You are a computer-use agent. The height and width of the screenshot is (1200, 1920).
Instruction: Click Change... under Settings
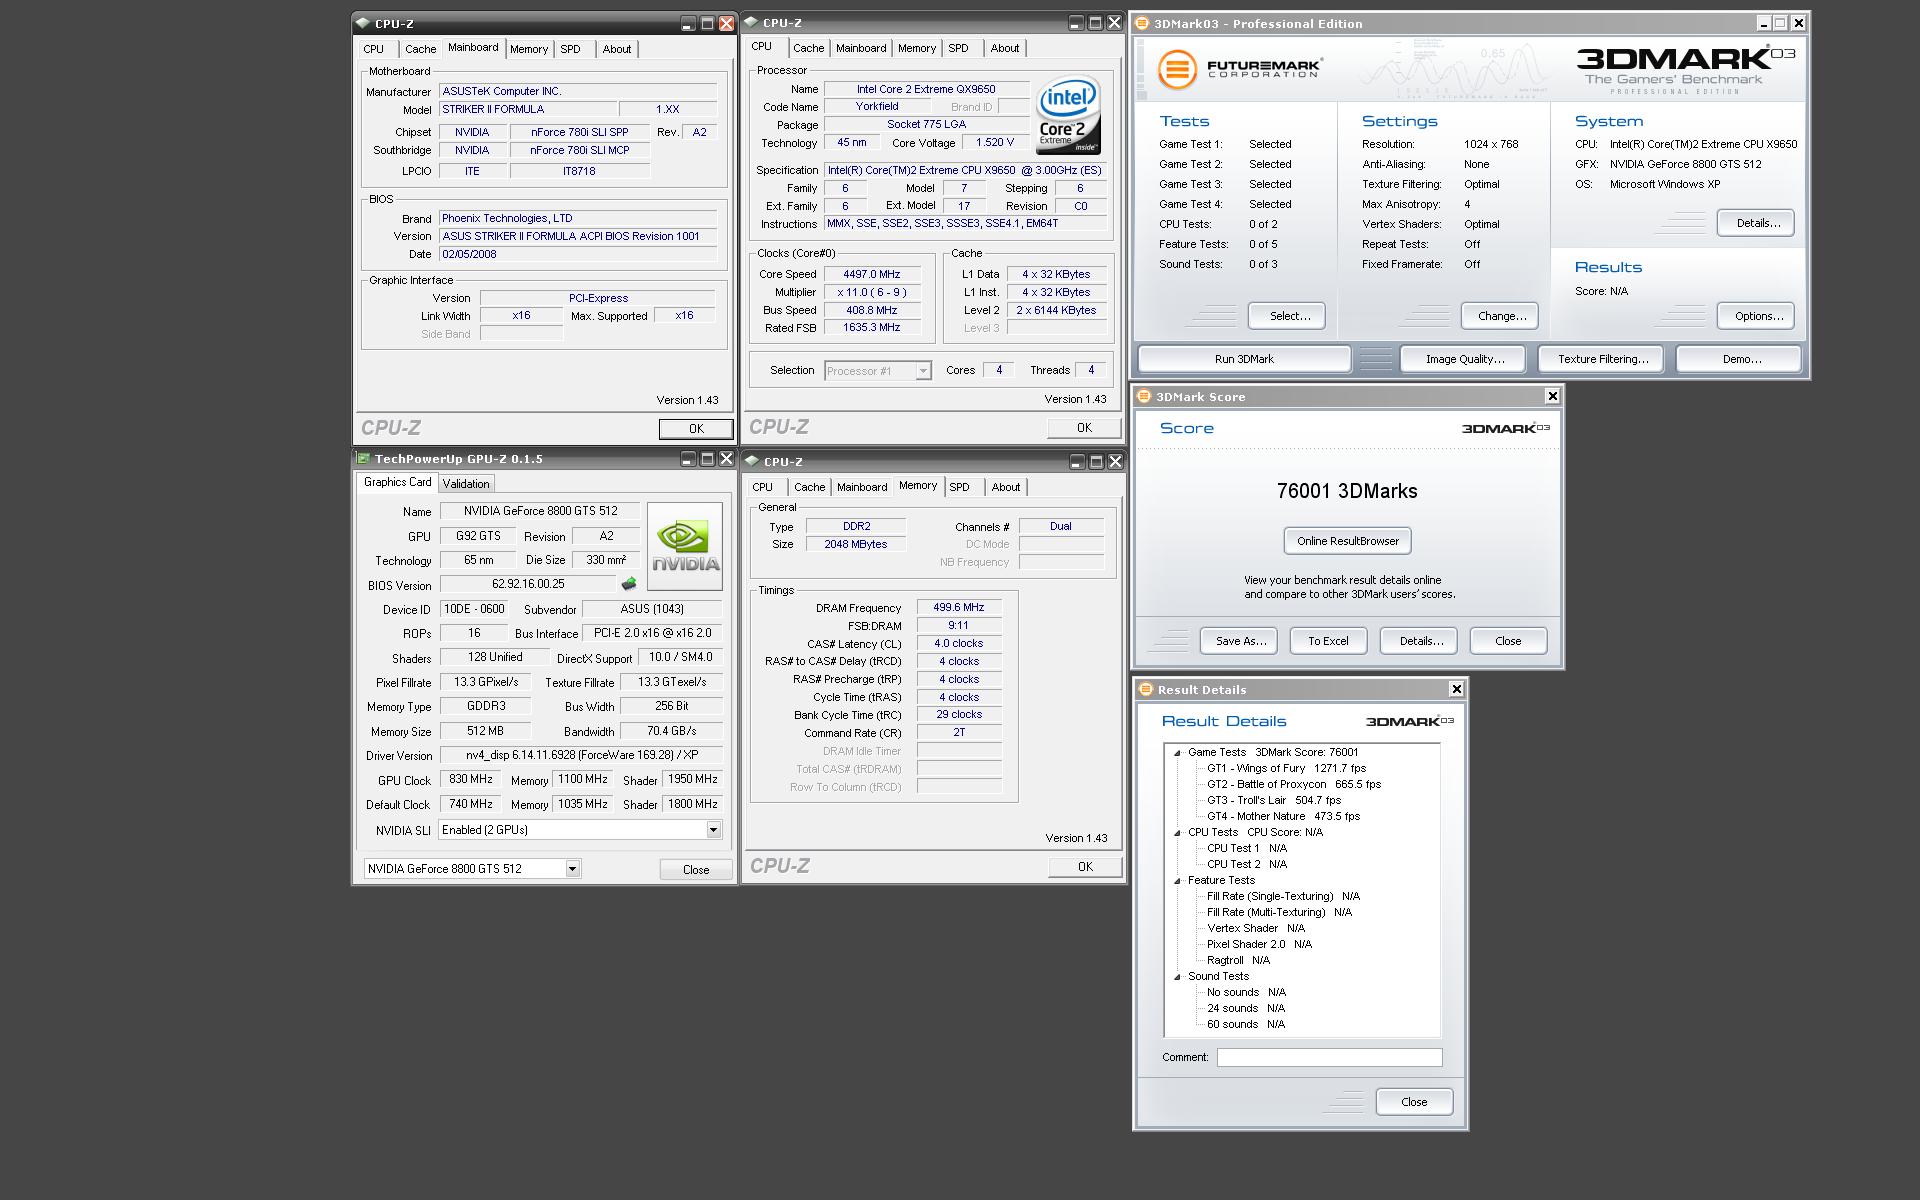click(1501, 316)
